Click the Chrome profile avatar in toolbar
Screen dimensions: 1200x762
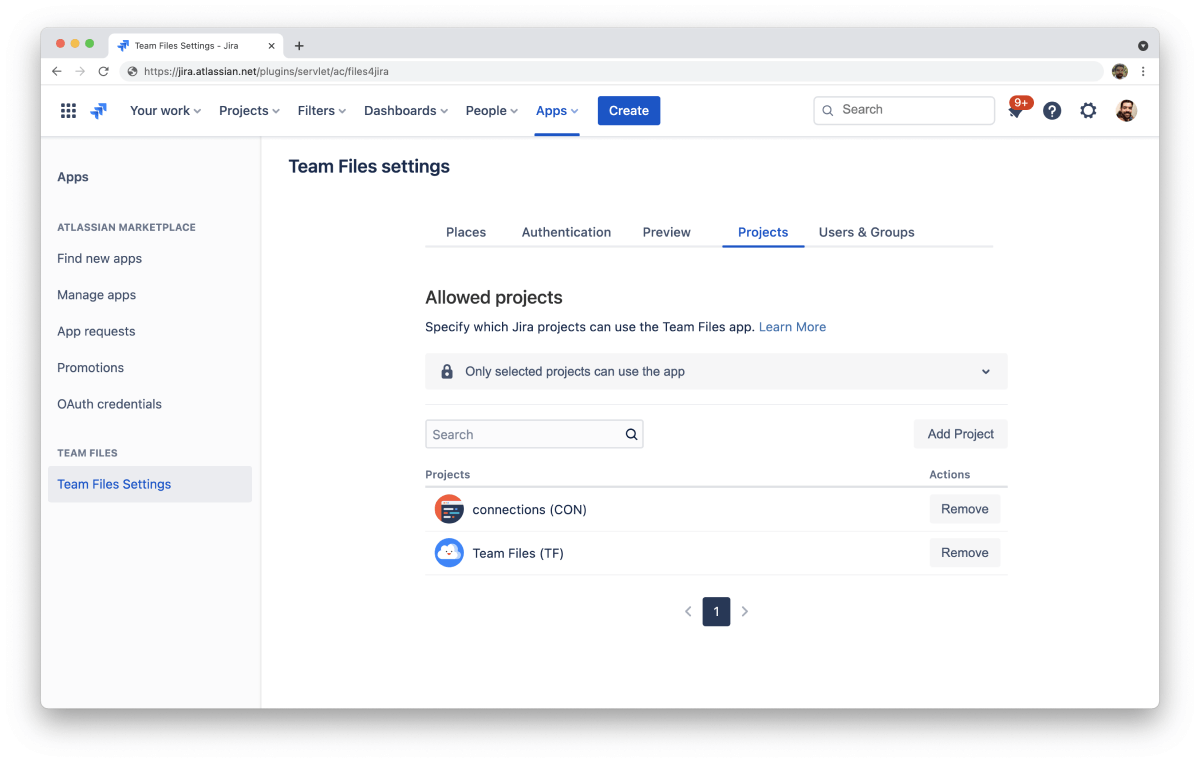1120,72
